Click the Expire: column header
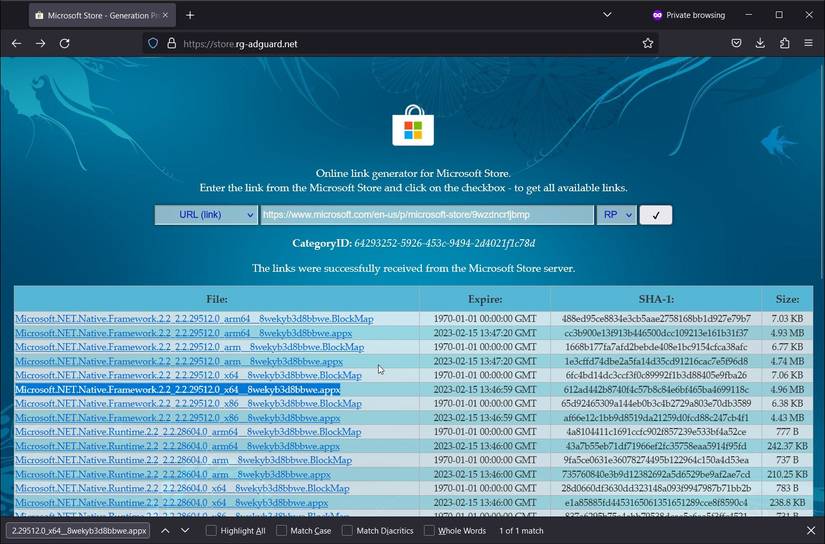Image resolution: width=825 pixels, height=544 pixels. (x=485, y=299)
